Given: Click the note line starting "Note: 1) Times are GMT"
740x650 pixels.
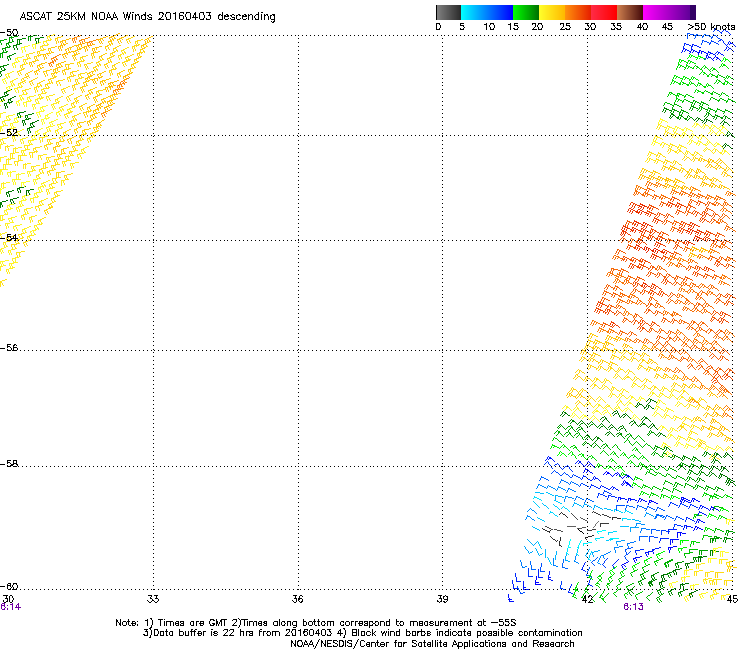Looking at the screenshot, I should point(315,623).
